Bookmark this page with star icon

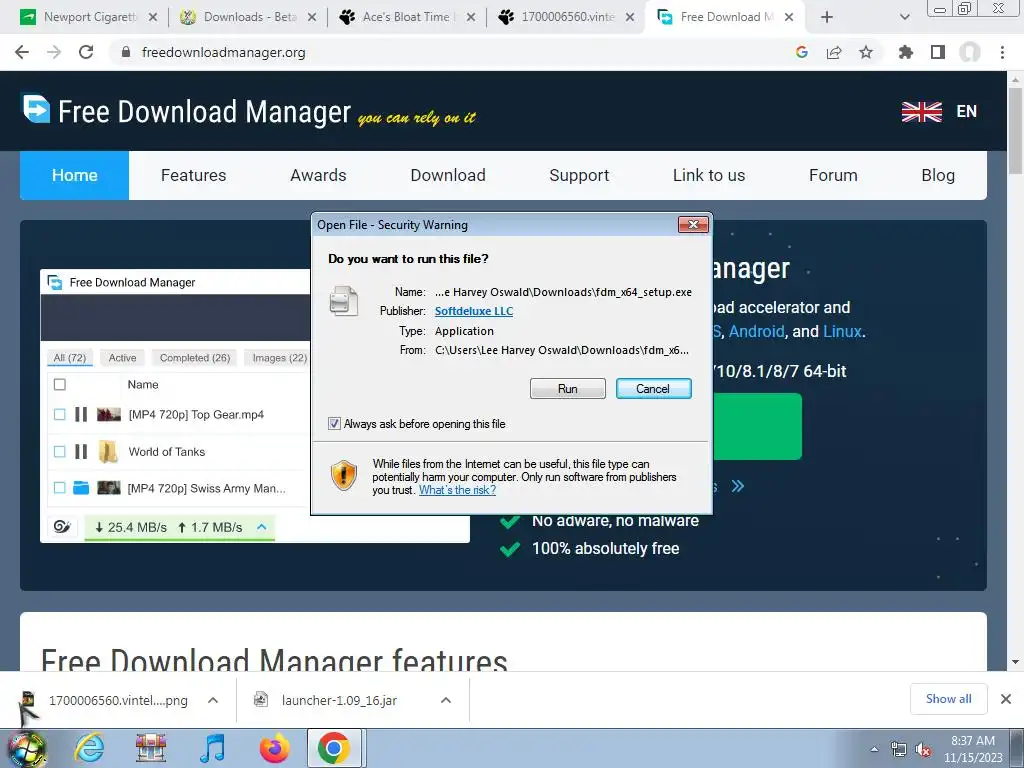(866, 52)
